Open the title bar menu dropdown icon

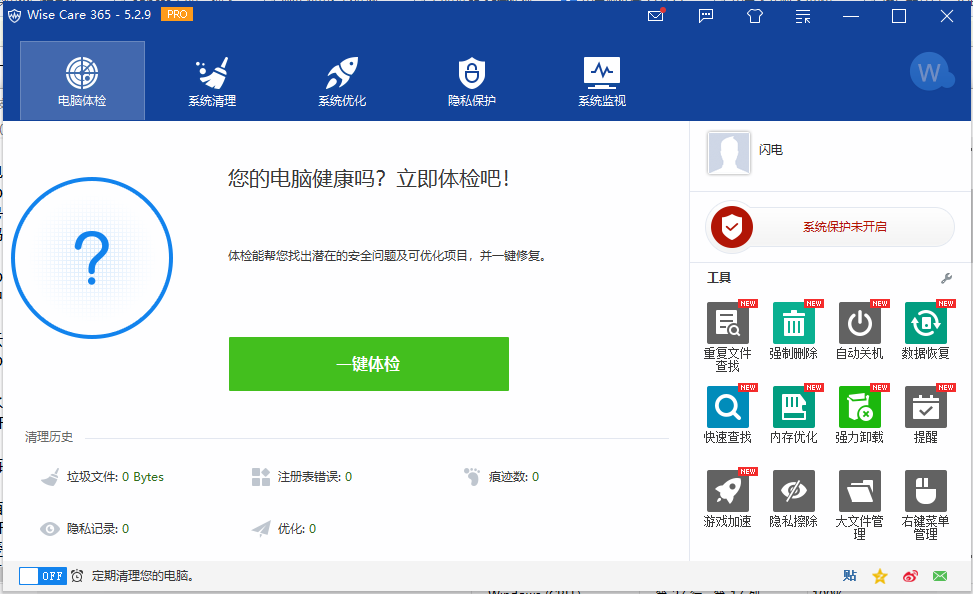[803, 16]
